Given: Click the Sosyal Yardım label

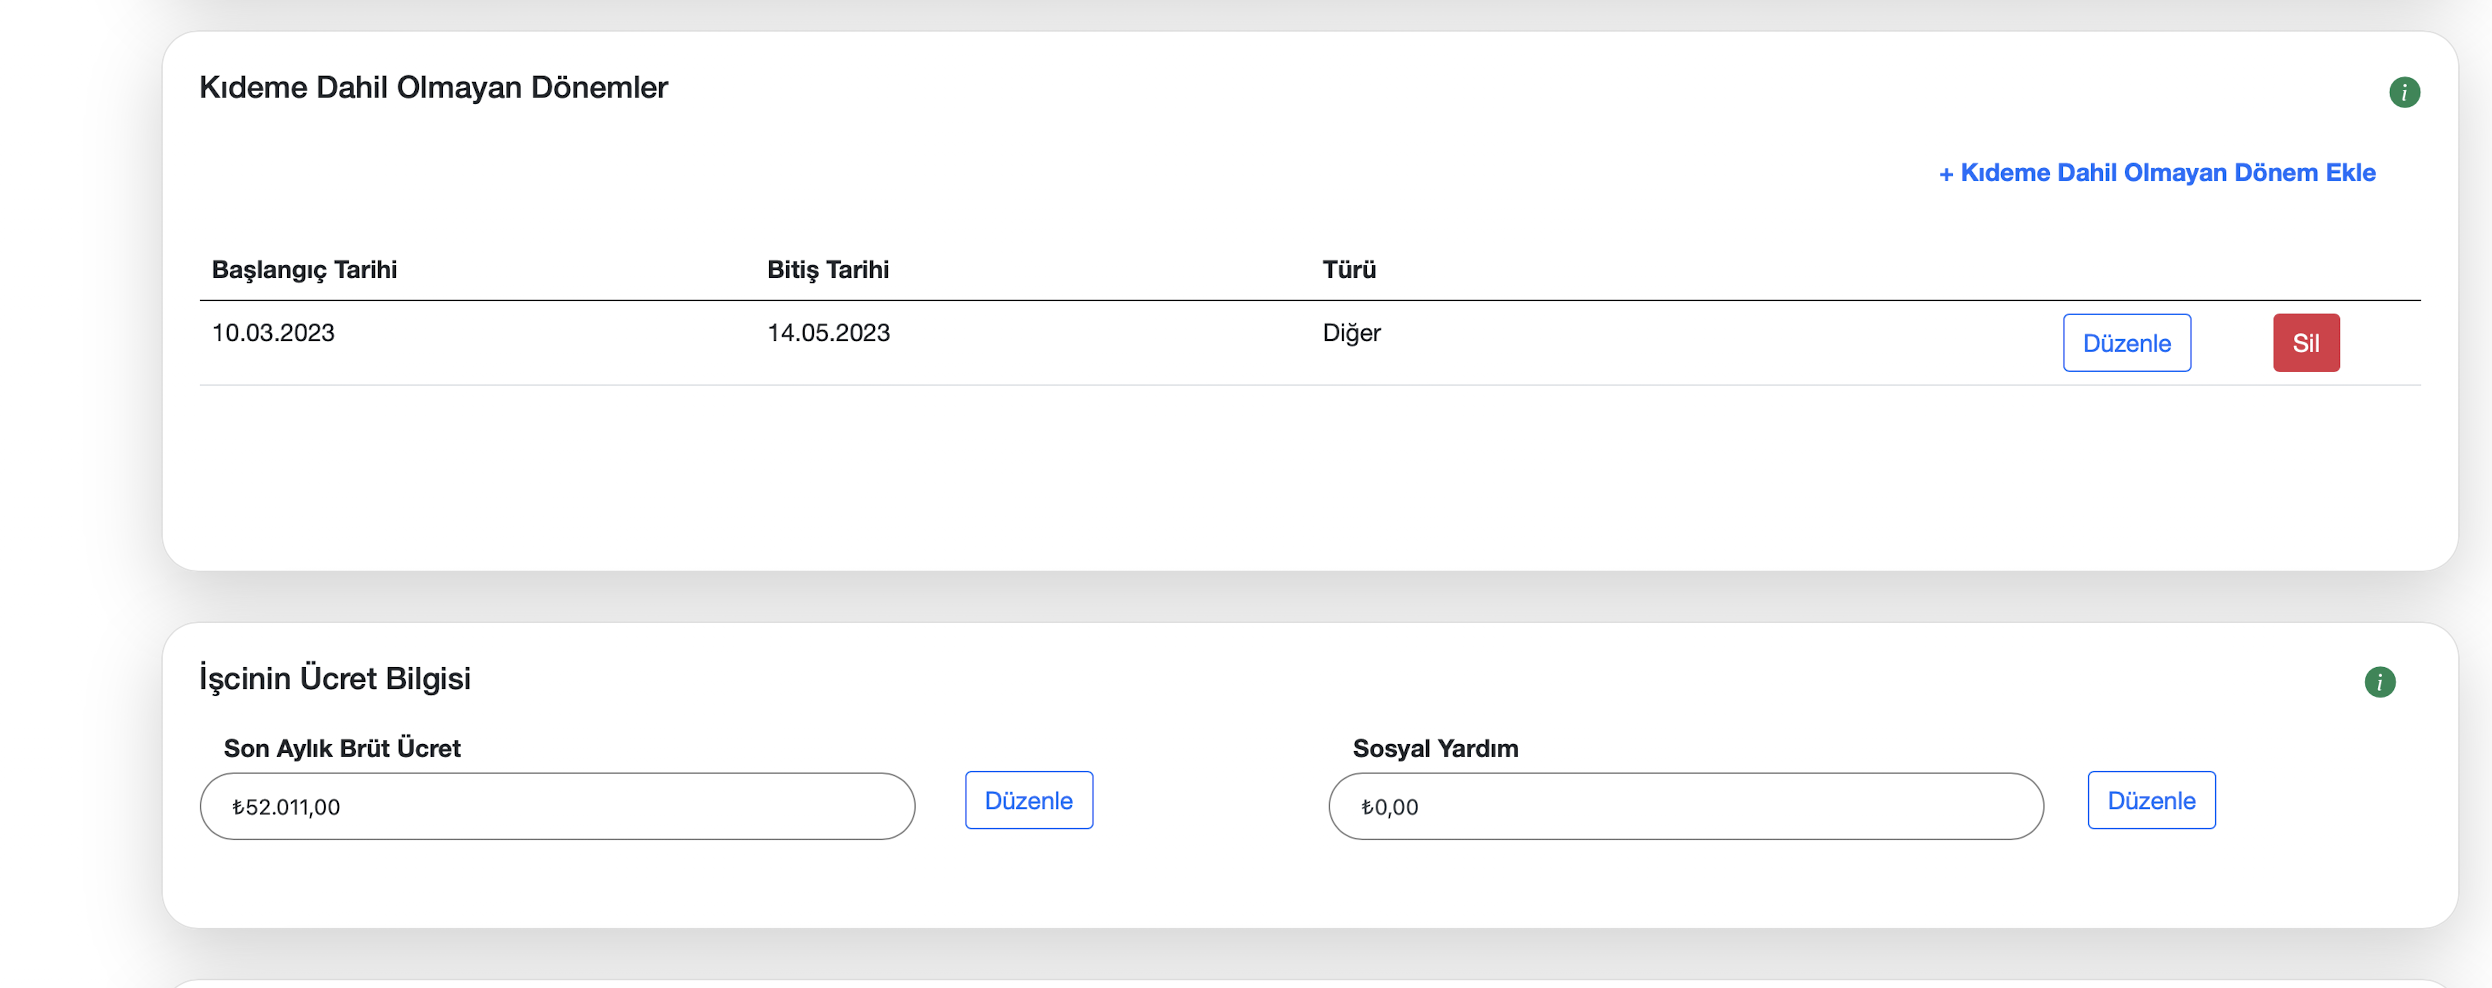Looking at the screenshot, I should [x=1435, y=748].
